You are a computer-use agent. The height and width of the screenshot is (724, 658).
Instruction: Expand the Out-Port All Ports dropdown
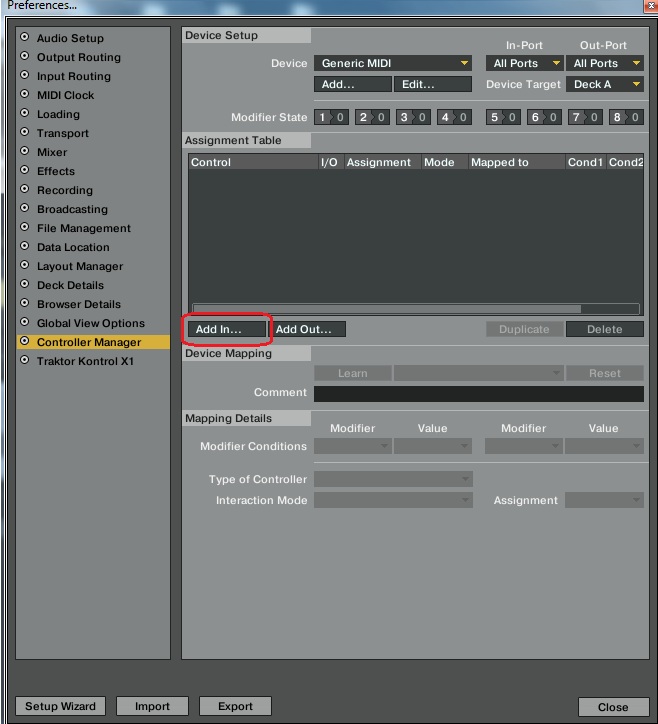click(604, 63)
